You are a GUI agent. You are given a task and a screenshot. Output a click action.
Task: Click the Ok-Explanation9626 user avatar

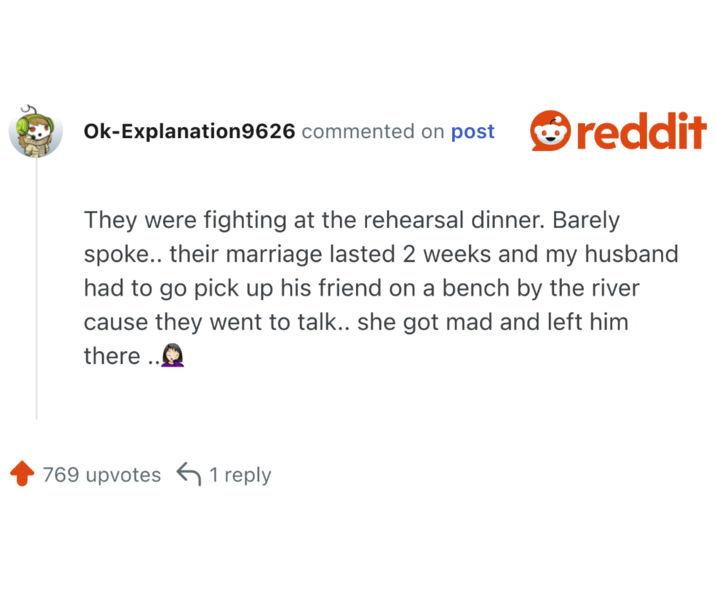(x=35, y=131)
